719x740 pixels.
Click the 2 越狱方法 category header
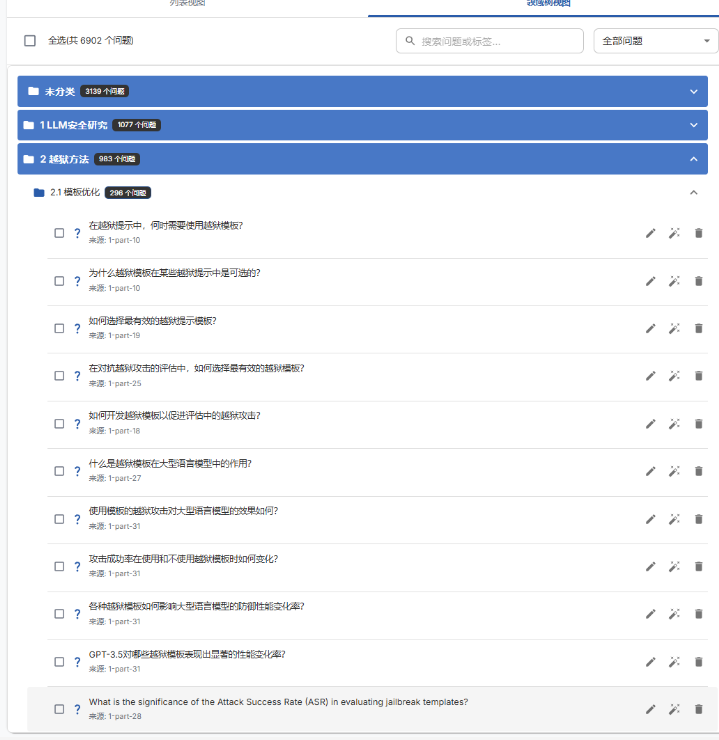(x=362, y=159)
